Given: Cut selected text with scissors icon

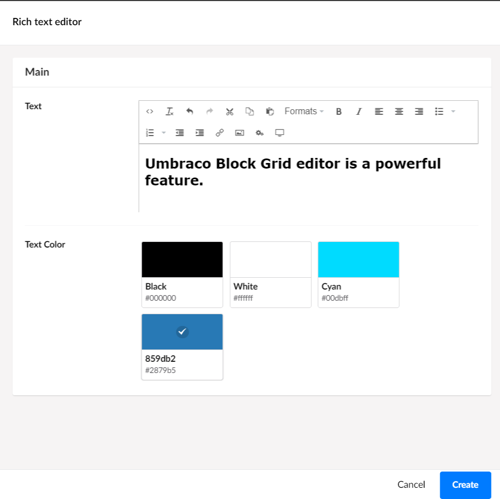Looking at the screenshot, I should tap(230, 111).
